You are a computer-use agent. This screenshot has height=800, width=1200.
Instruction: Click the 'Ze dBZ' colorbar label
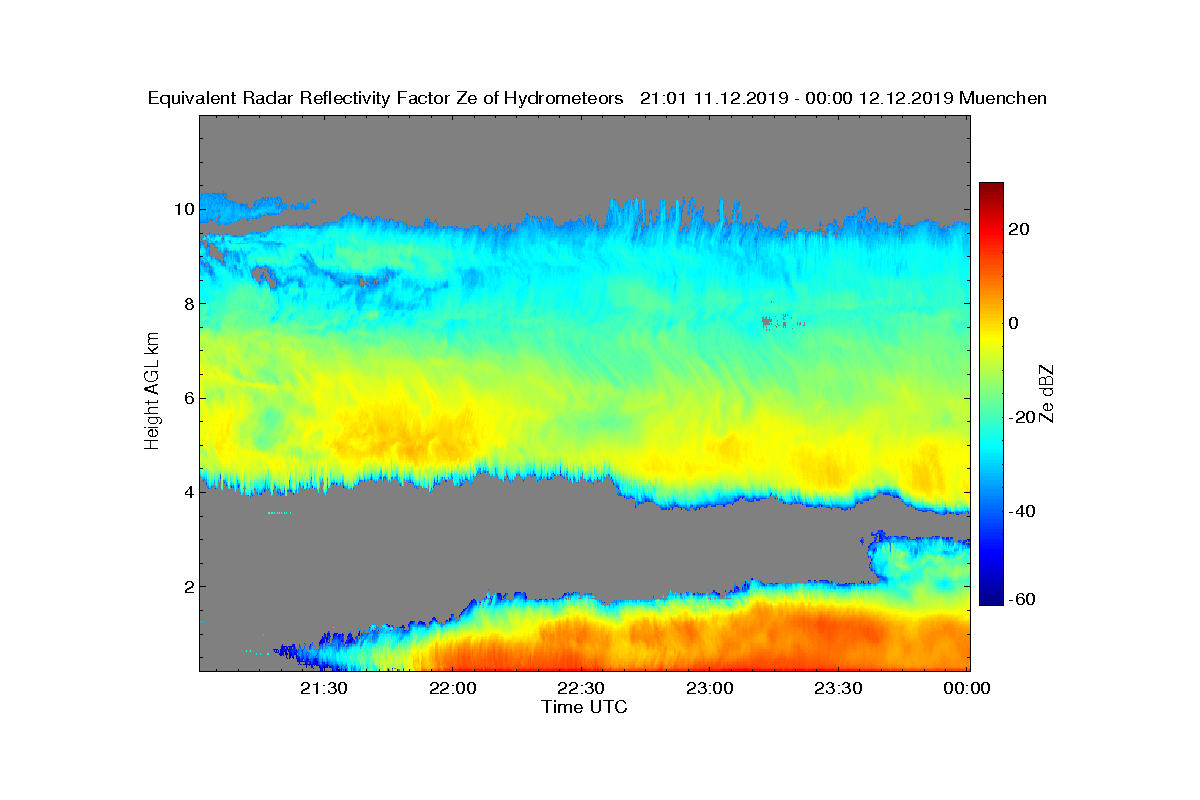tap(1048, 393)
